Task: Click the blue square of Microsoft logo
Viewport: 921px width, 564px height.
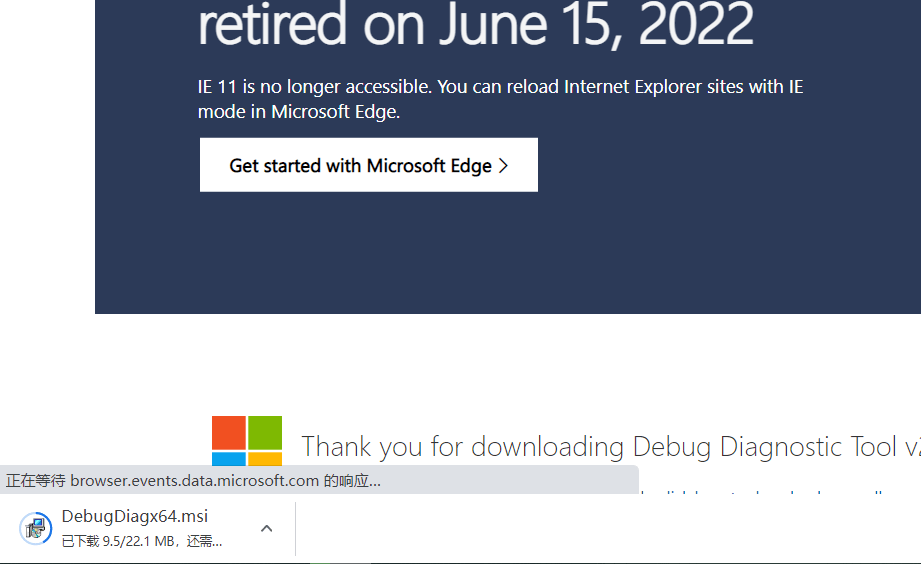Action: pos(228,459)
